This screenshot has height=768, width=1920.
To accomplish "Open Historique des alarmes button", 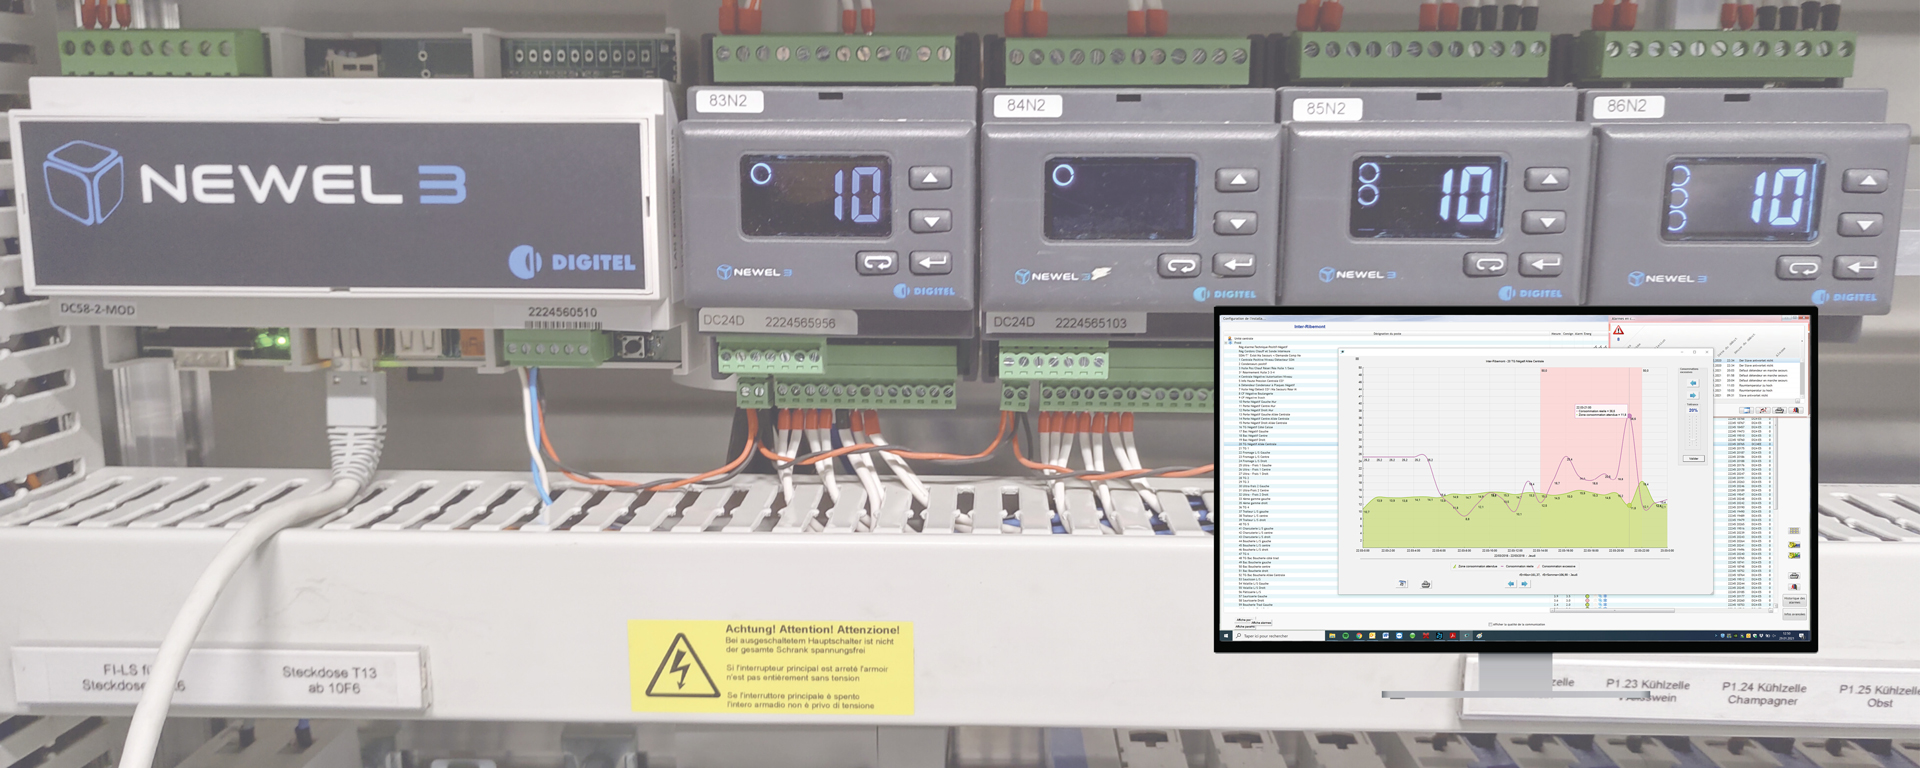I will tap(1794, 600).
